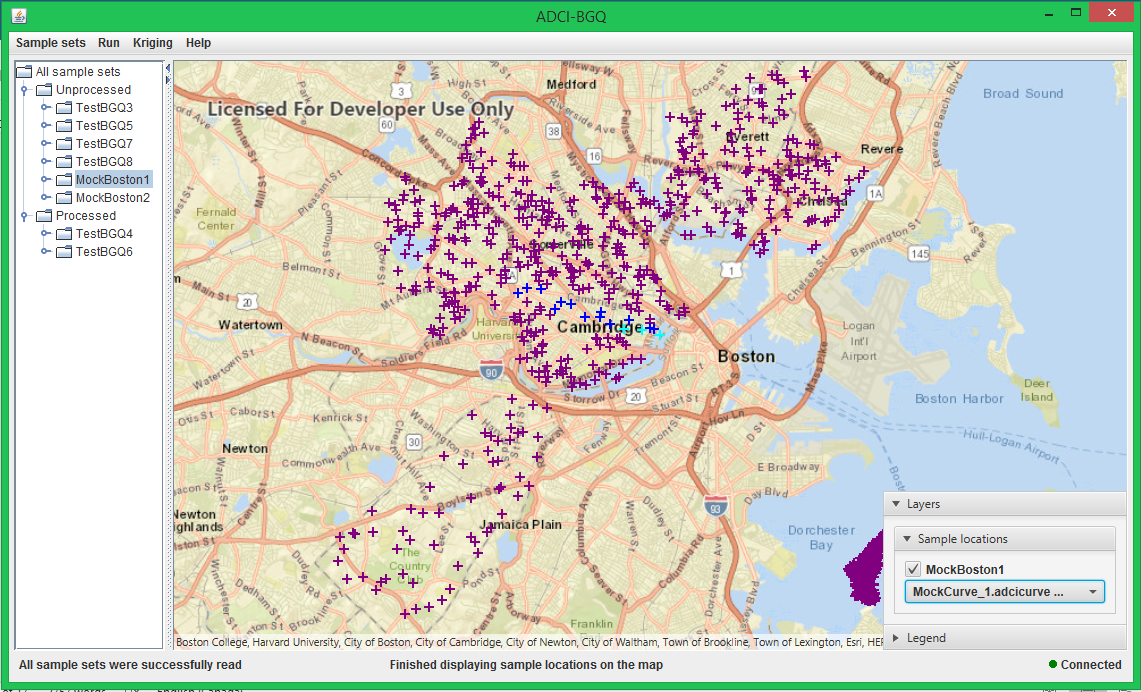Viewport: 1141px width, 692px height.
Task: Click the Interstate 90 shield on the map
Action: click(x=491, y=371)
